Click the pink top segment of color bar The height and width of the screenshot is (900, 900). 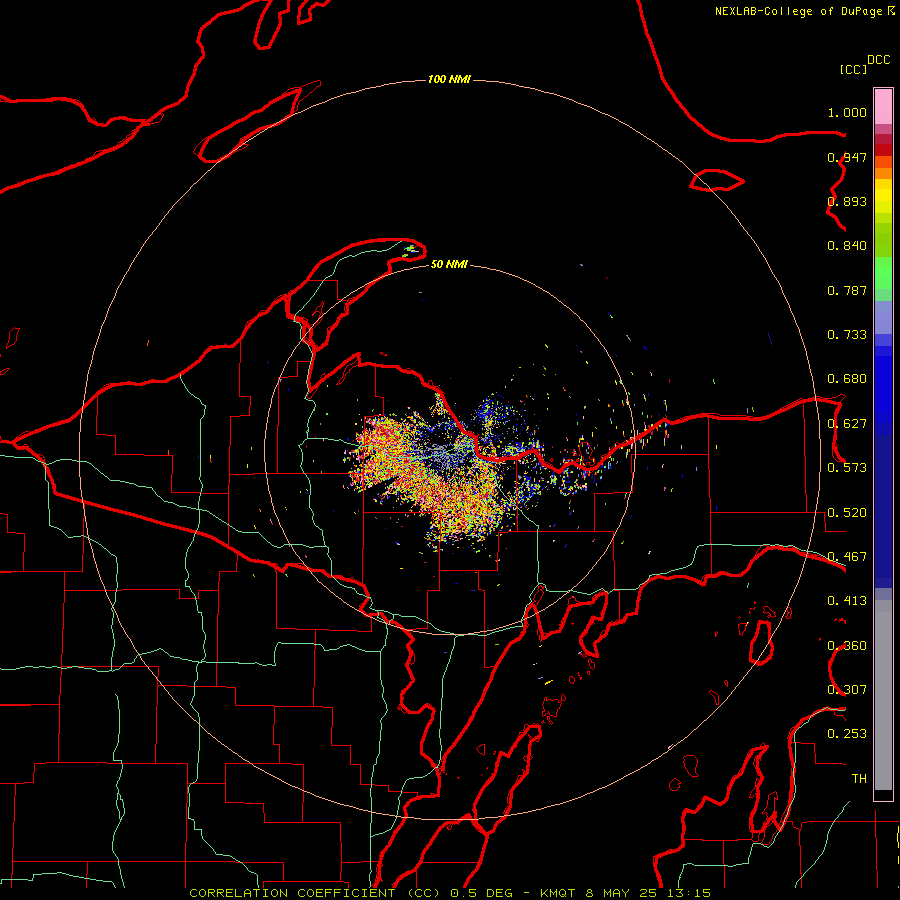[883, 107]
